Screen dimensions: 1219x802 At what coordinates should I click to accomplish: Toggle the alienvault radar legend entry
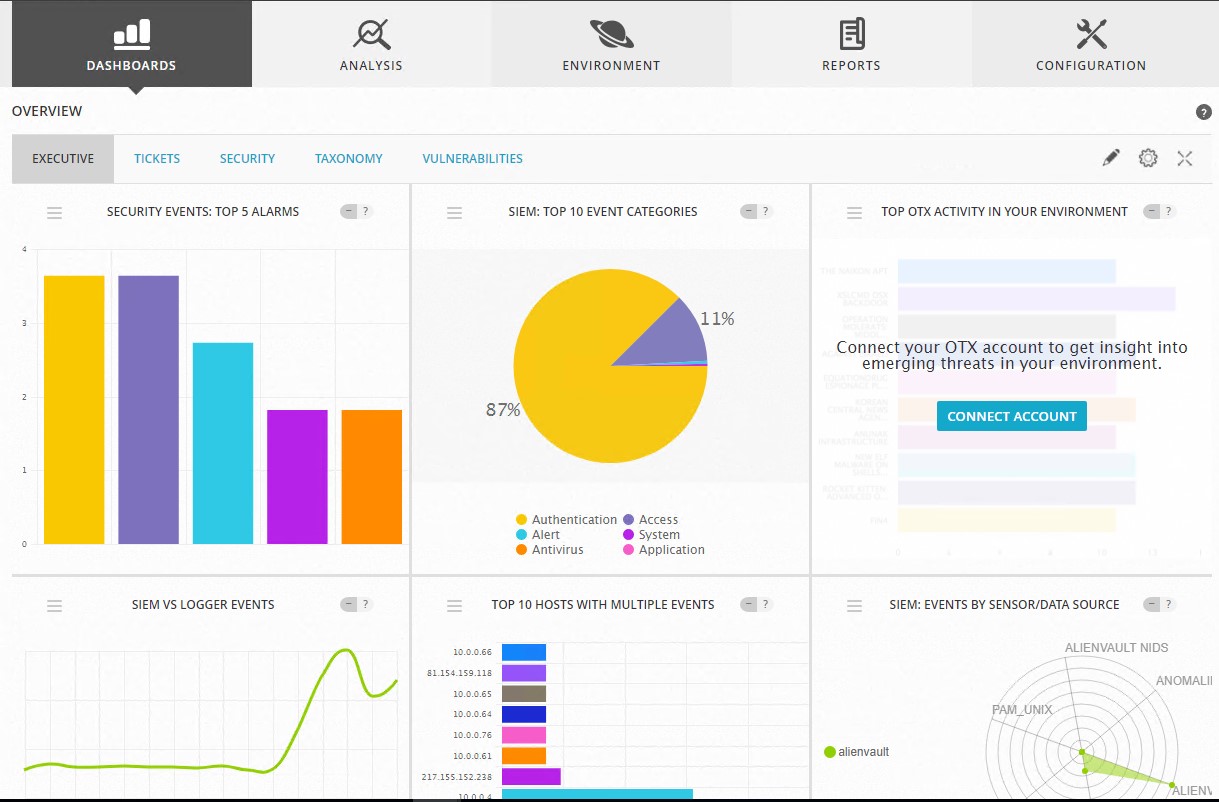click(856, 752)
